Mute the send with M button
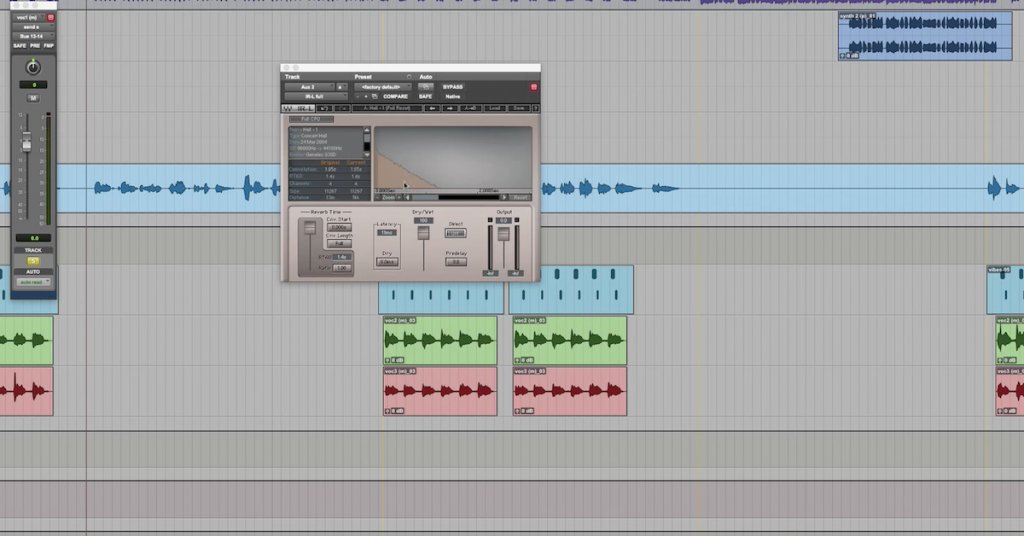This screenshot has width=1024, height=536. pyautogui.click(x=33, y=98)
